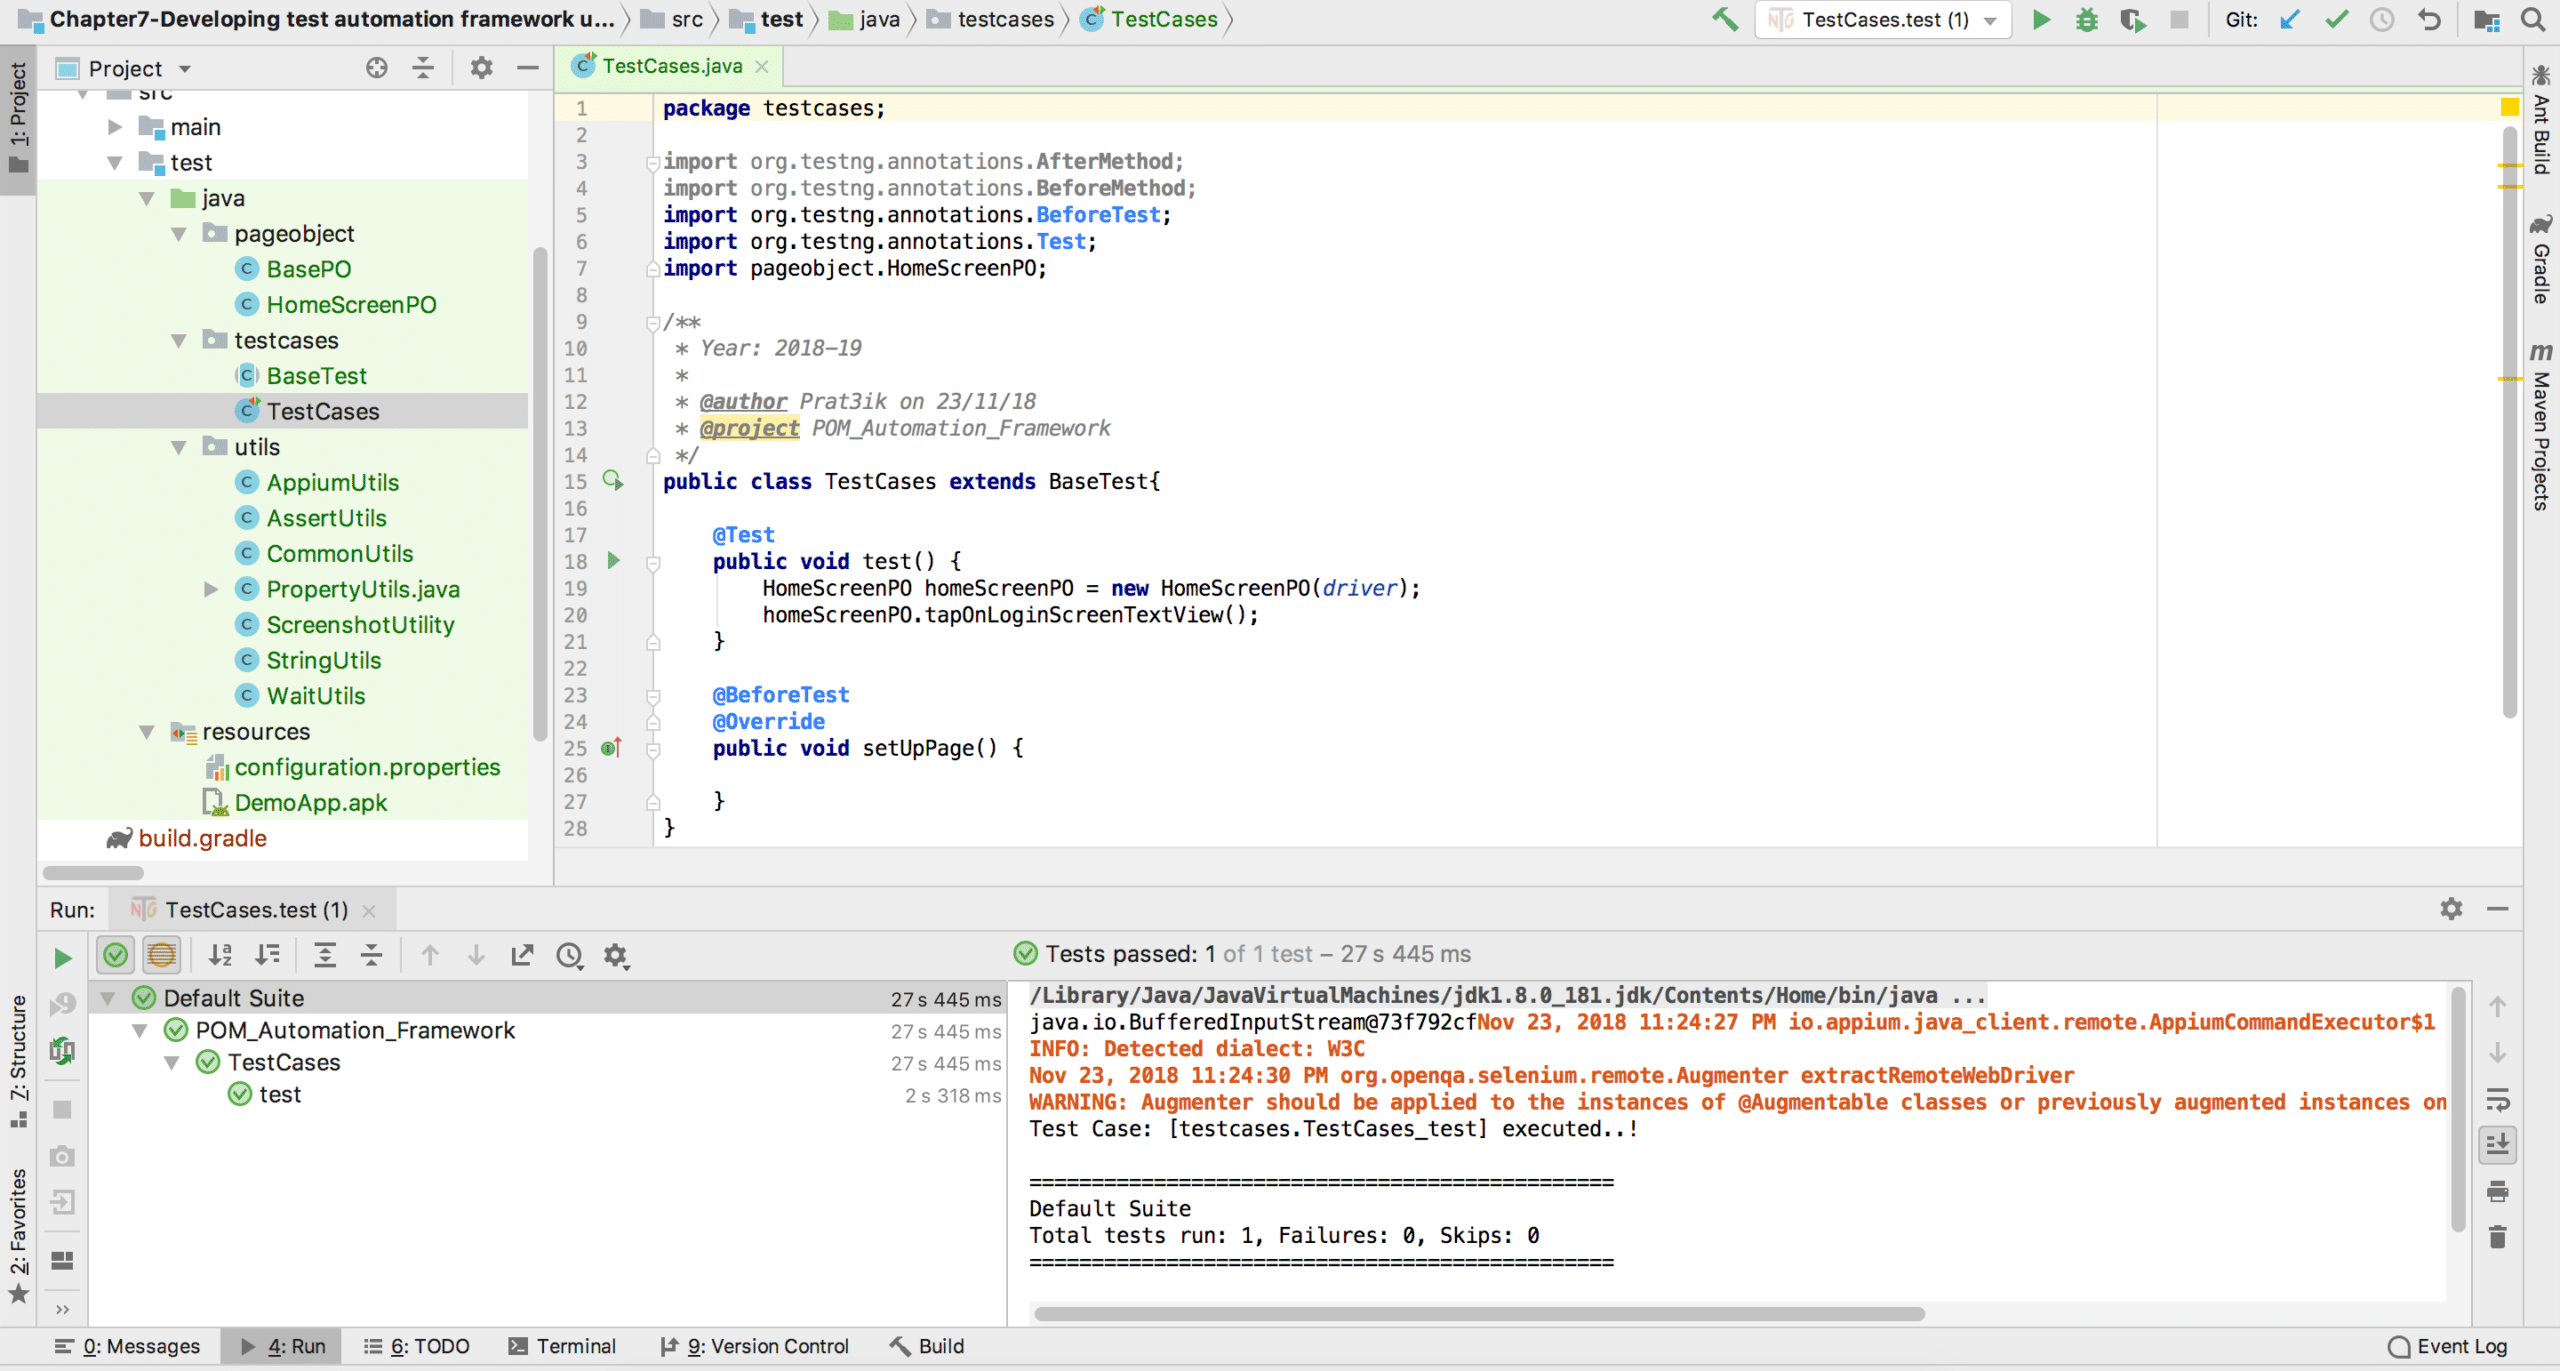Toggle visibility of ignored tests
This screenshot has height=1371, width=2560.
tap(161, 954)
